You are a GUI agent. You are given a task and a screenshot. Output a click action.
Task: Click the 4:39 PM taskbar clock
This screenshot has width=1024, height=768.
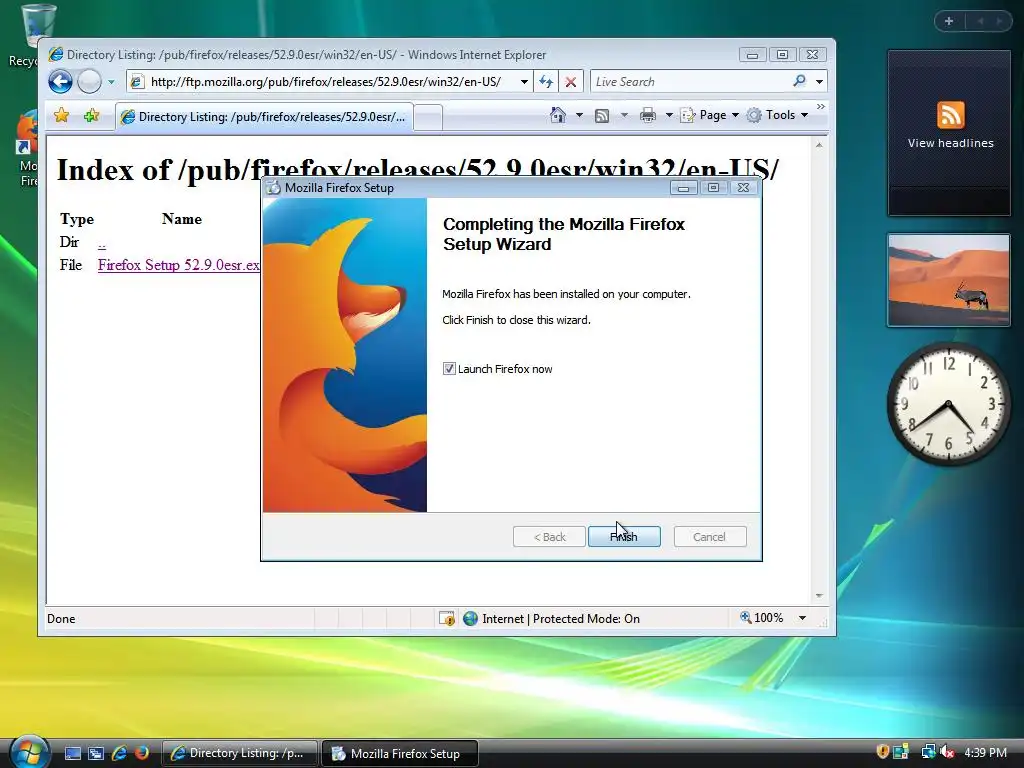click(985, 753)
